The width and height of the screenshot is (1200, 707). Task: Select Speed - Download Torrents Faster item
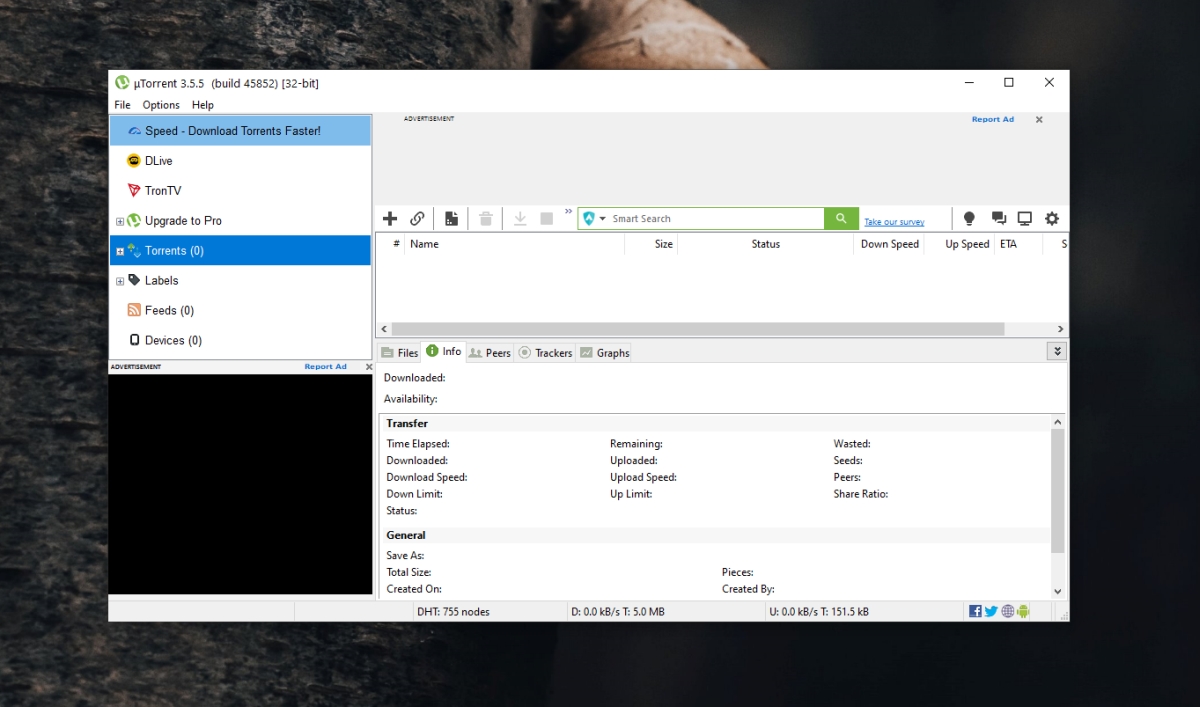pos(240,131)
